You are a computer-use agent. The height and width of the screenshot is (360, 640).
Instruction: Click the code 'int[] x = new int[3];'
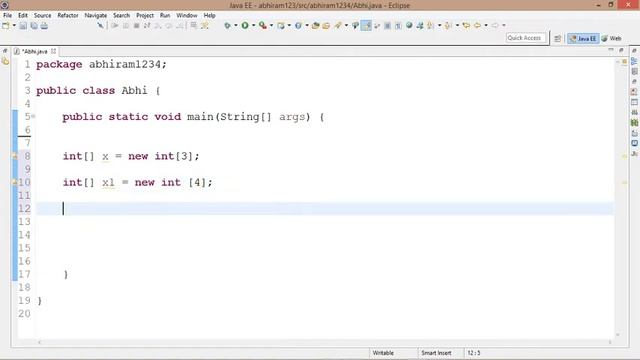pos(131,156)
